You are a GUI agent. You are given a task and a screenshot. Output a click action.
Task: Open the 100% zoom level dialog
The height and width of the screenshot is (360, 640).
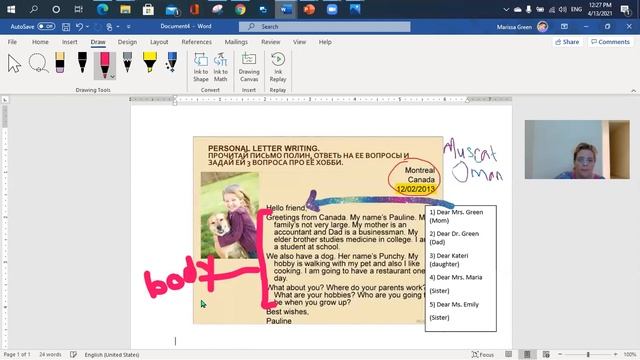[x=630, y=354]
